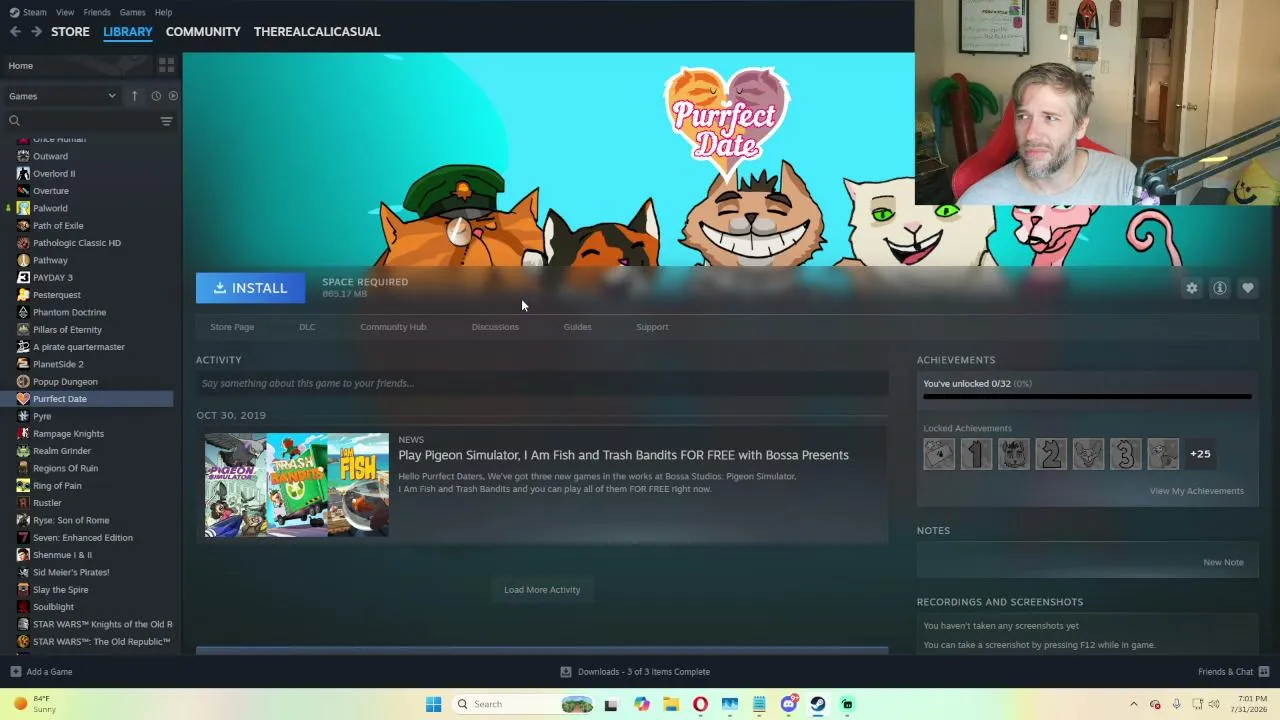The height and width of the screenshot is (720, 1280).
Task: Open the Support link
Action: coord(652,327)
